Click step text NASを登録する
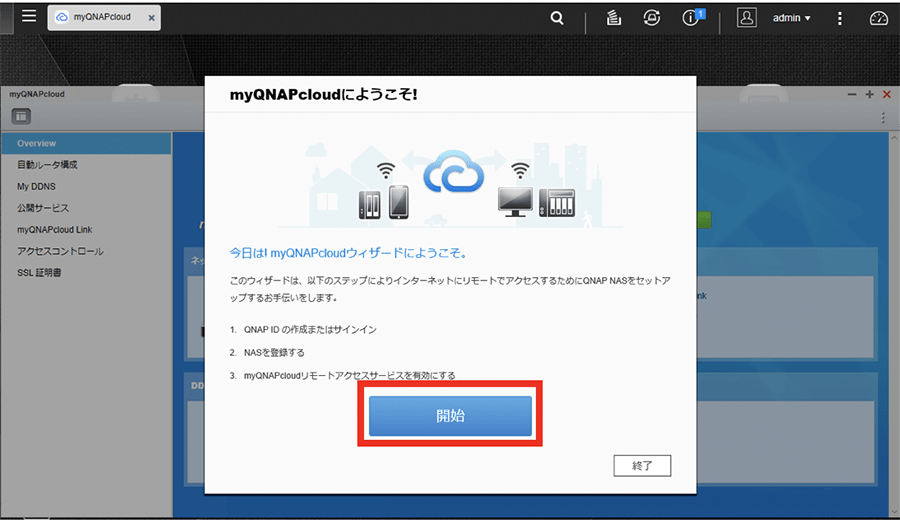This screenshot has height=524, width=900. [274, 352]
